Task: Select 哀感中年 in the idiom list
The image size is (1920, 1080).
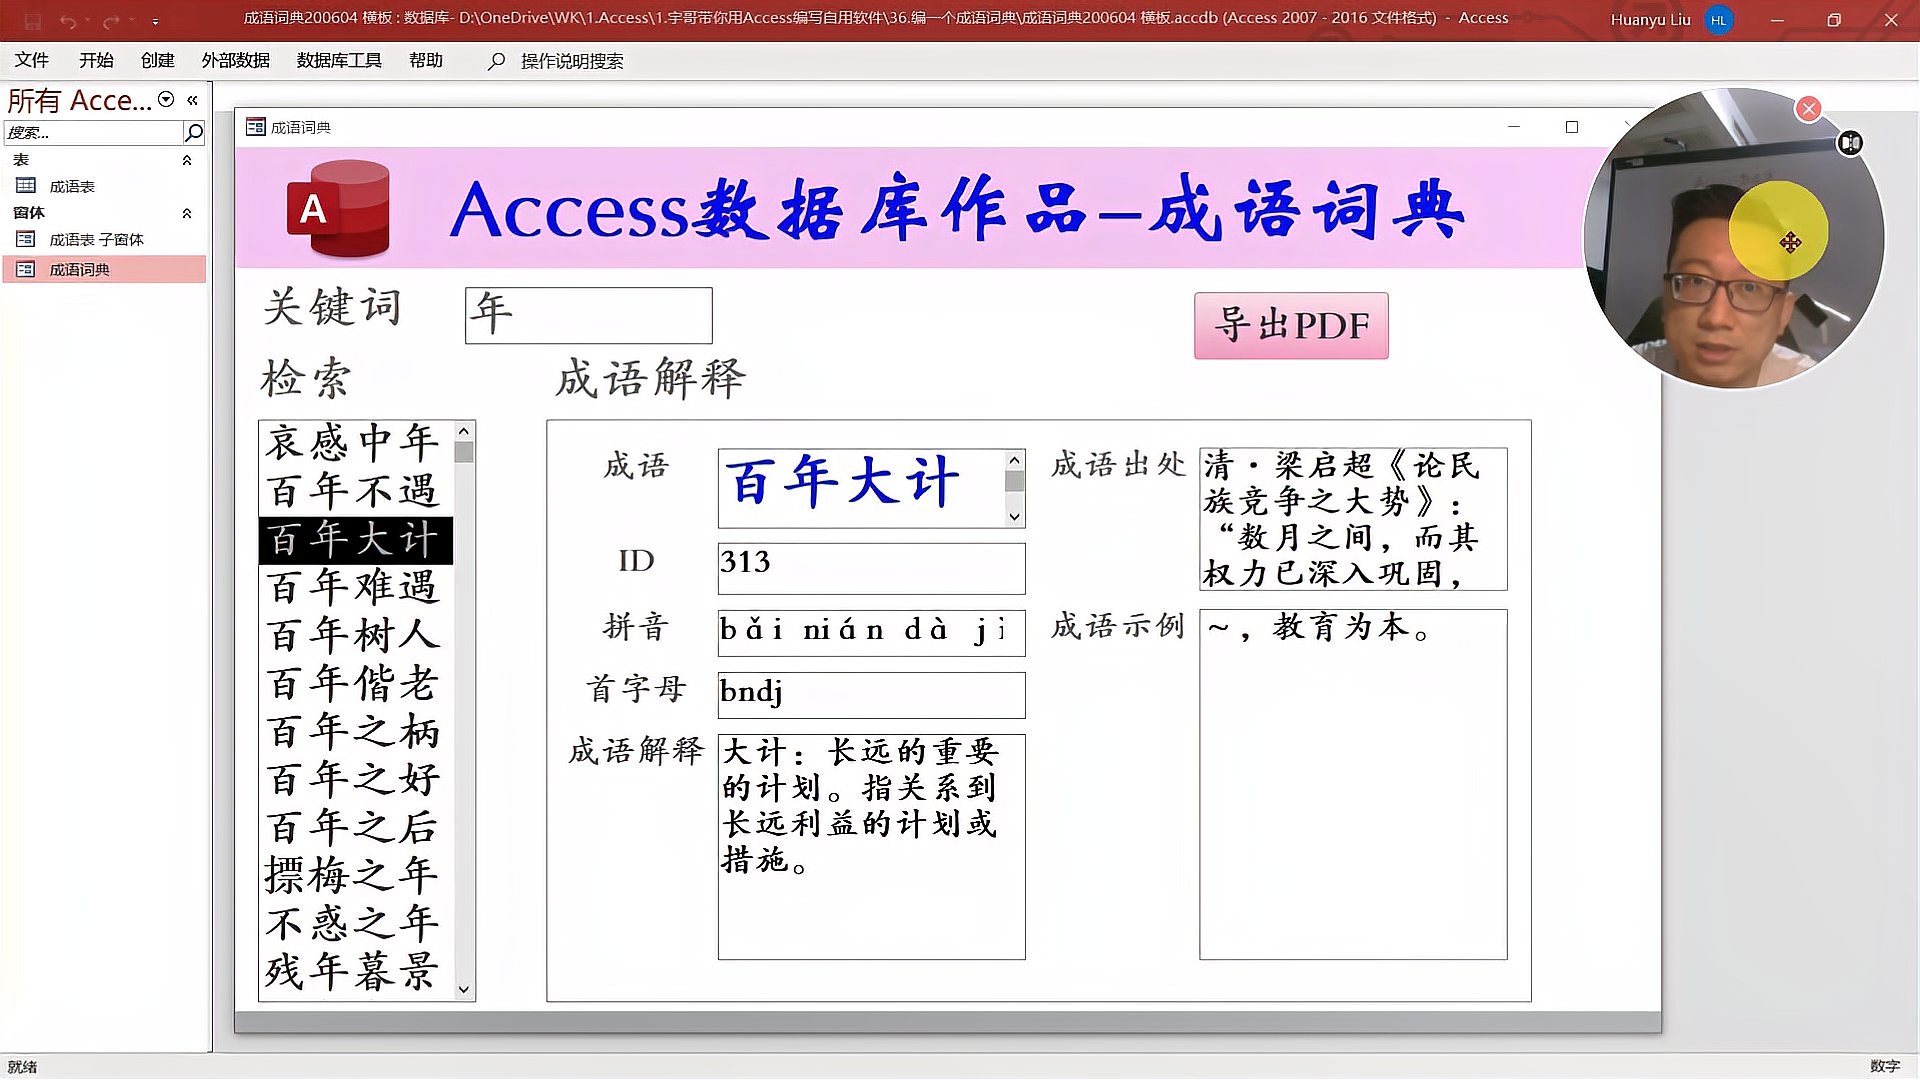Action: (x=355, y=443)
